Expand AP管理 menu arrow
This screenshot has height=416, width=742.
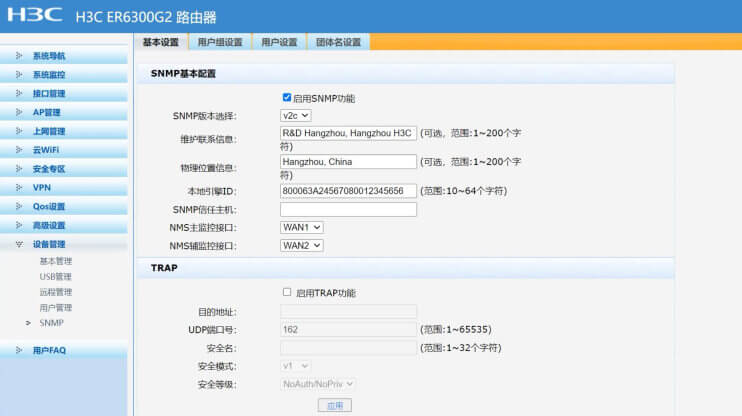coord(19,112)
